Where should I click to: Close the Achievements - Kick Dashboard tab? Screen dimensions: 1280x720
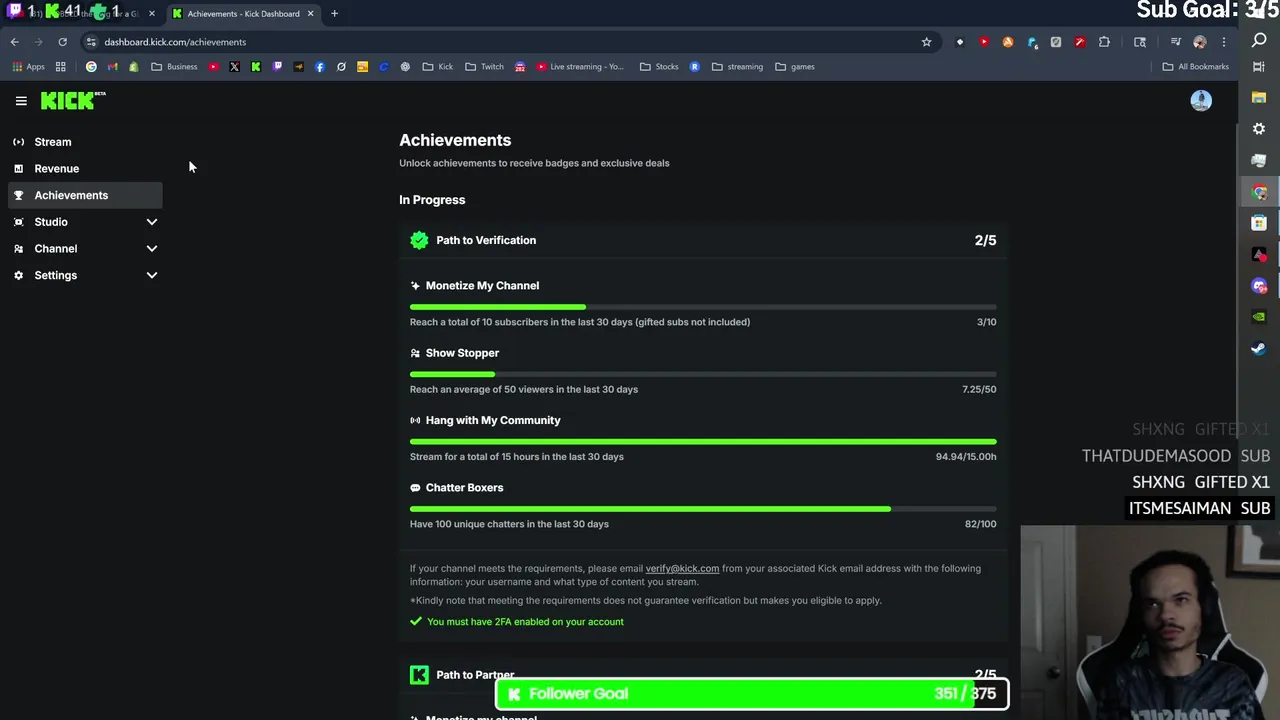click(310, 13)
